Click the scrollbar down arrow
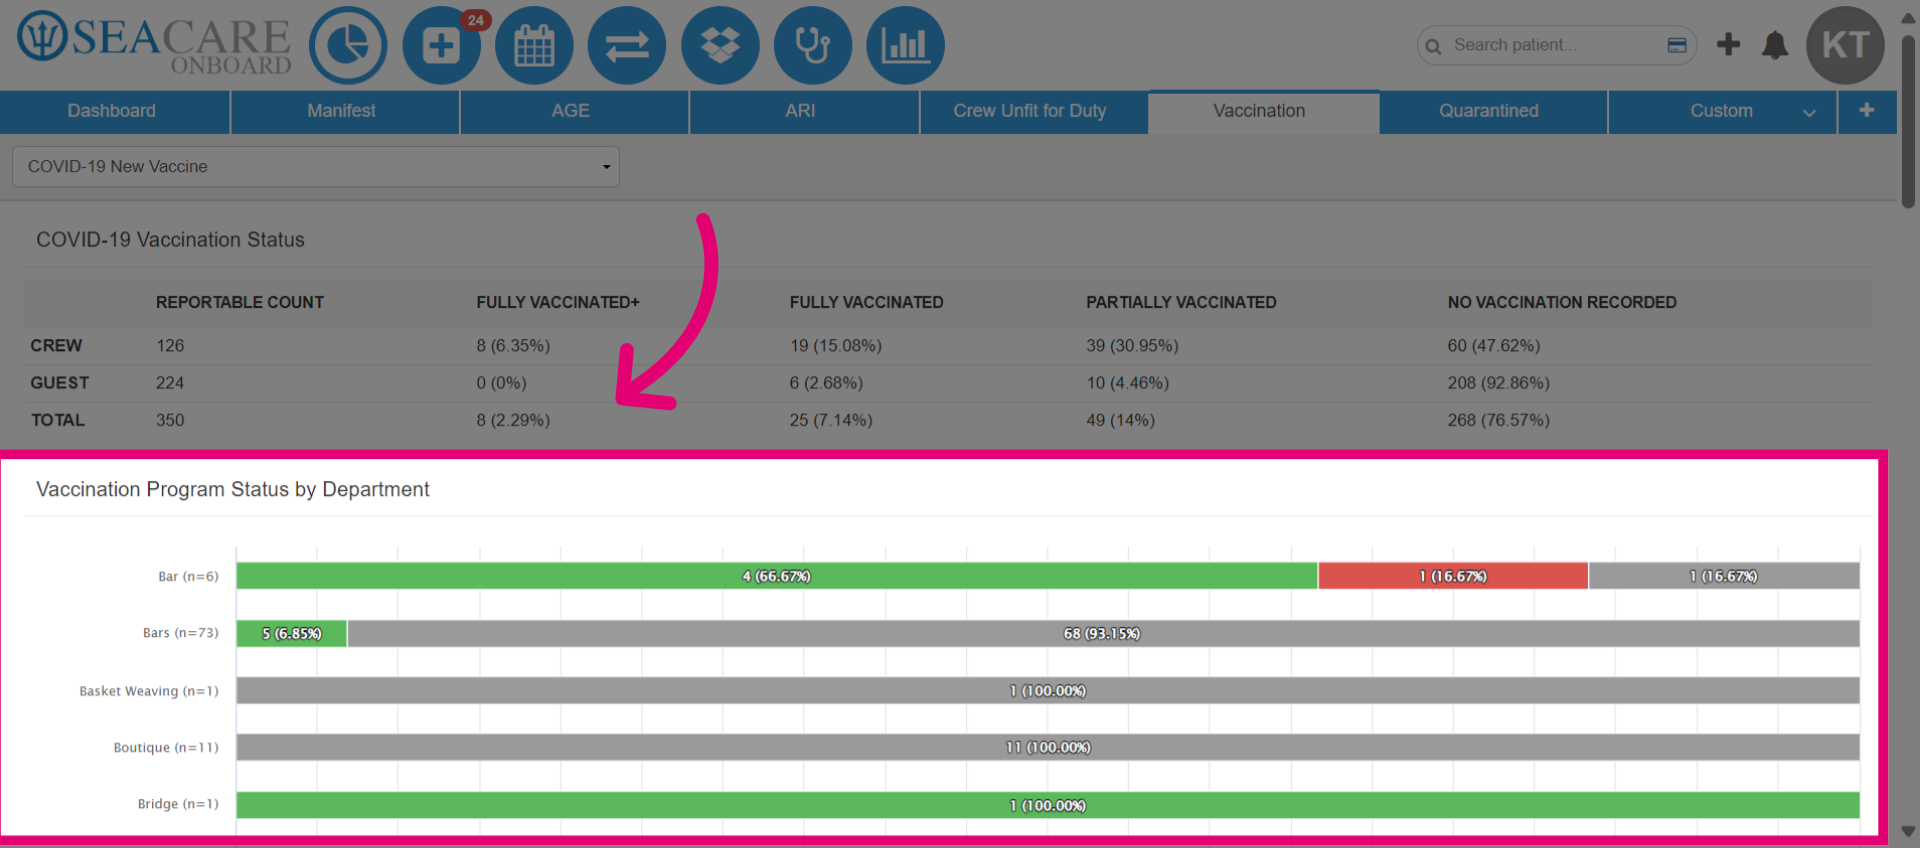 1908,832
